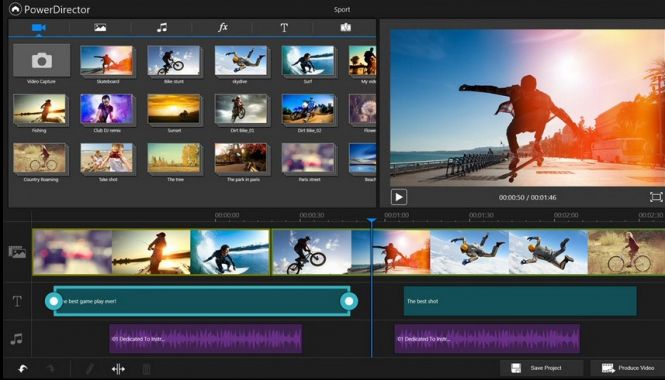Select the title text tab

click(284, 28)
